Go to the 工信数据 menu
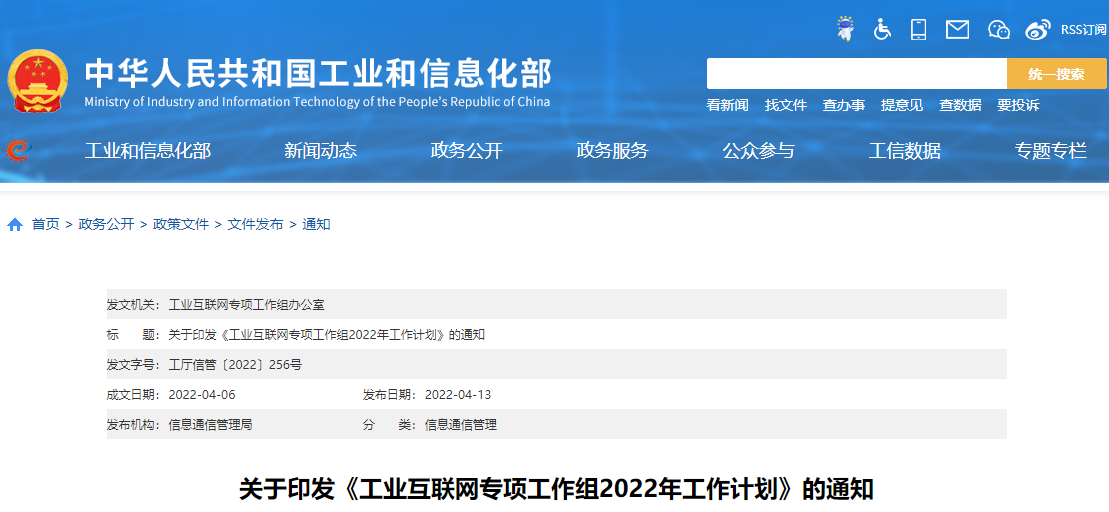The width and height of the screenshot is (1109, 512). [904, 151]
